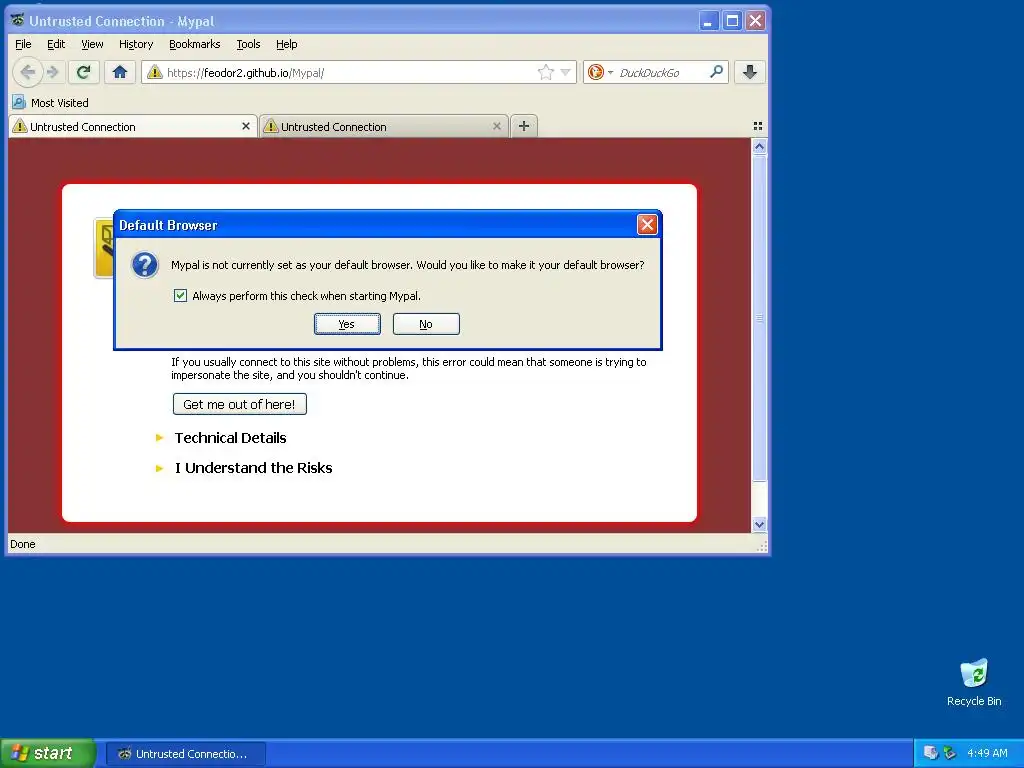Select the first Untrusted Connection tab
Viewport: 1024px width, 768px height.
pos(133,127)
